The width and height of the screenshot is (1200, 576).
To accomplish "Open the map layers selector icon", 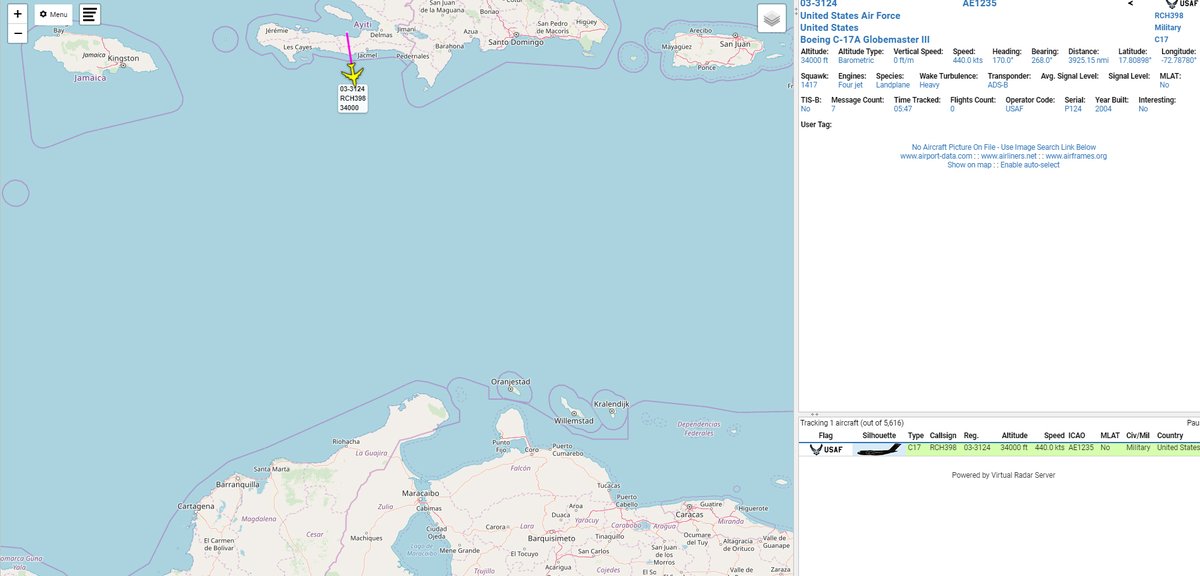I will (772, 19).
